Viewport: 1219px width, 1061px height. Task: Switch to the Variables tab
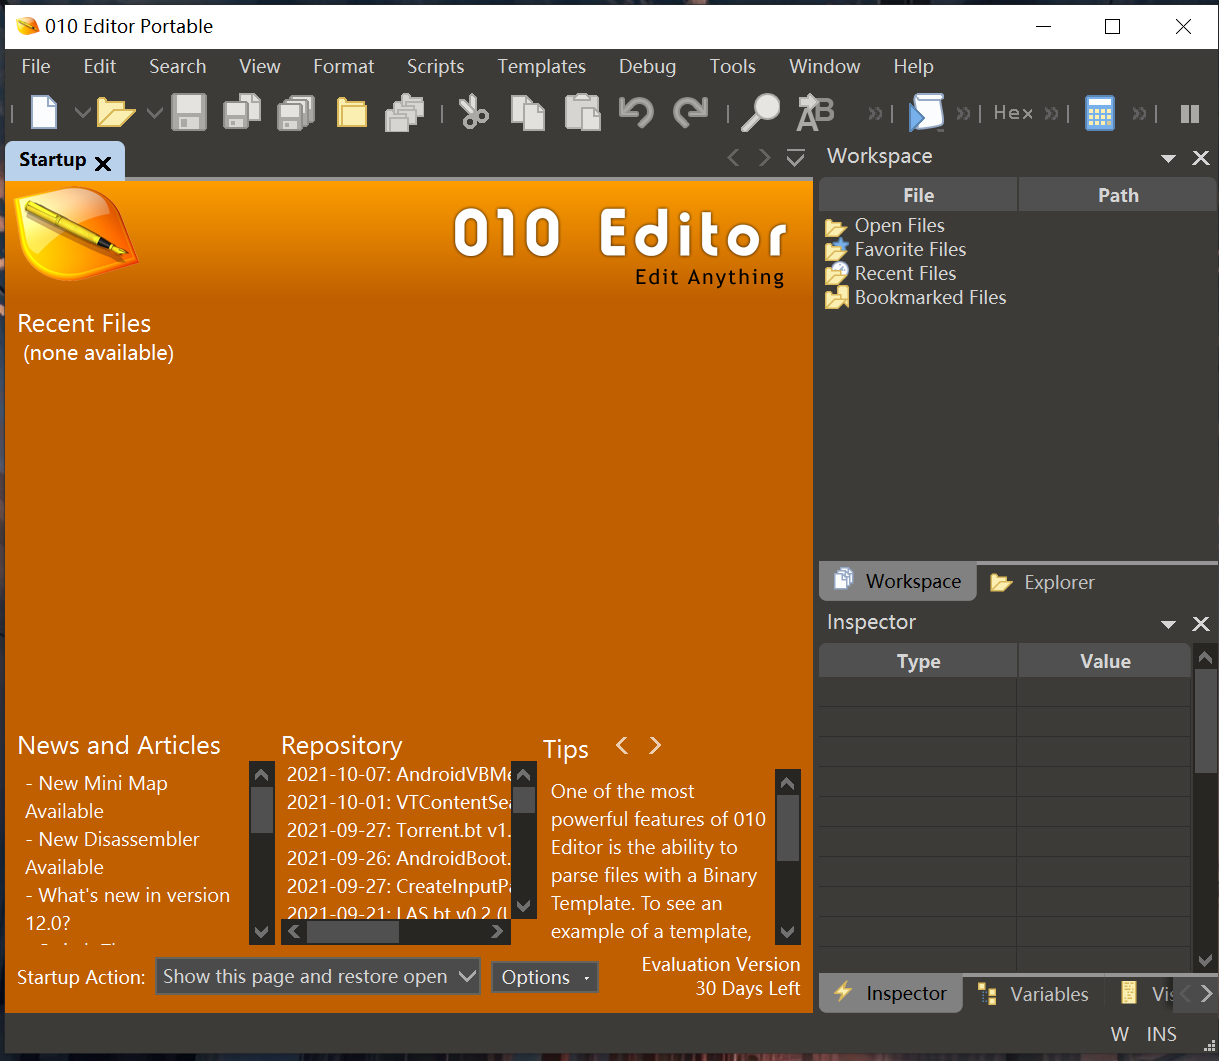pos(1034,994)
